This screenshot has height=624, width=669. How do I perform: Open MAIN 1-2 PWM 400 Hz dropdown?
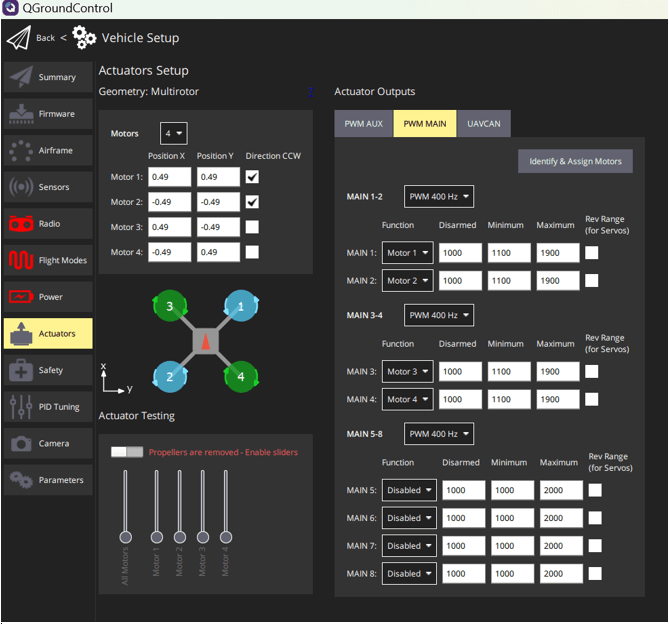(x=438, y=196)
